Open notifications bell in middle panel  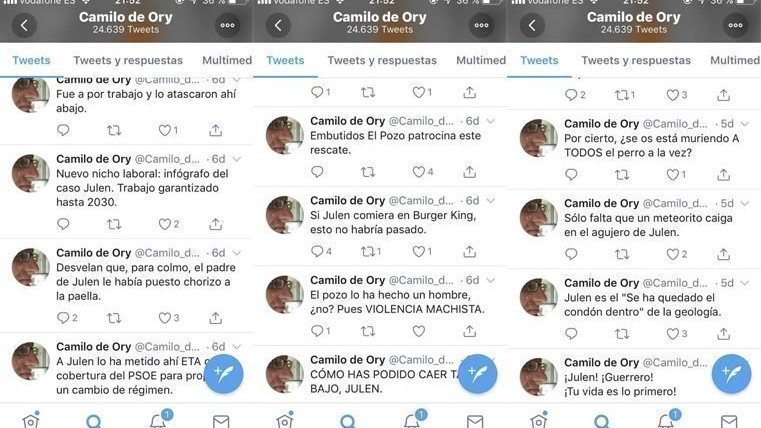pos(412,420)
